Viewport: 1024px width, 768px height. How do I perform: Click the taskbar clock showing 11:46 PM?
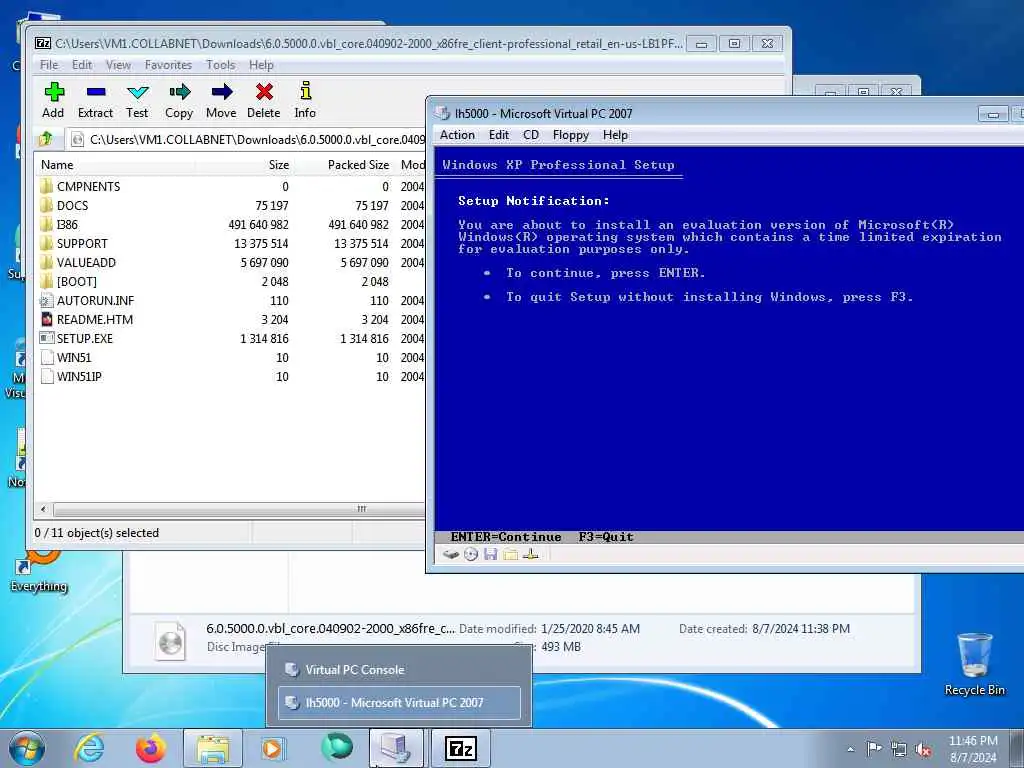[x=973, y=749]
